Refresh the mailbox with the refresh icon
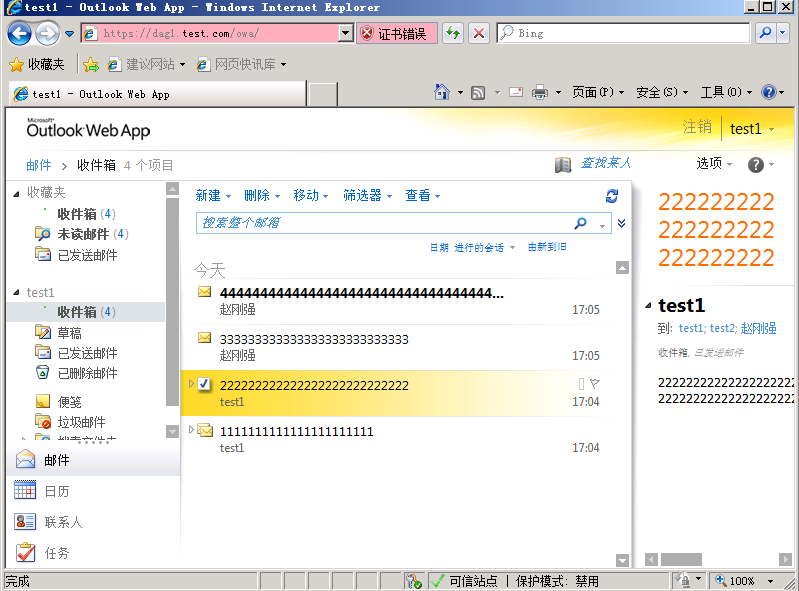Screen dimensions: 799x591 point(611,196)
